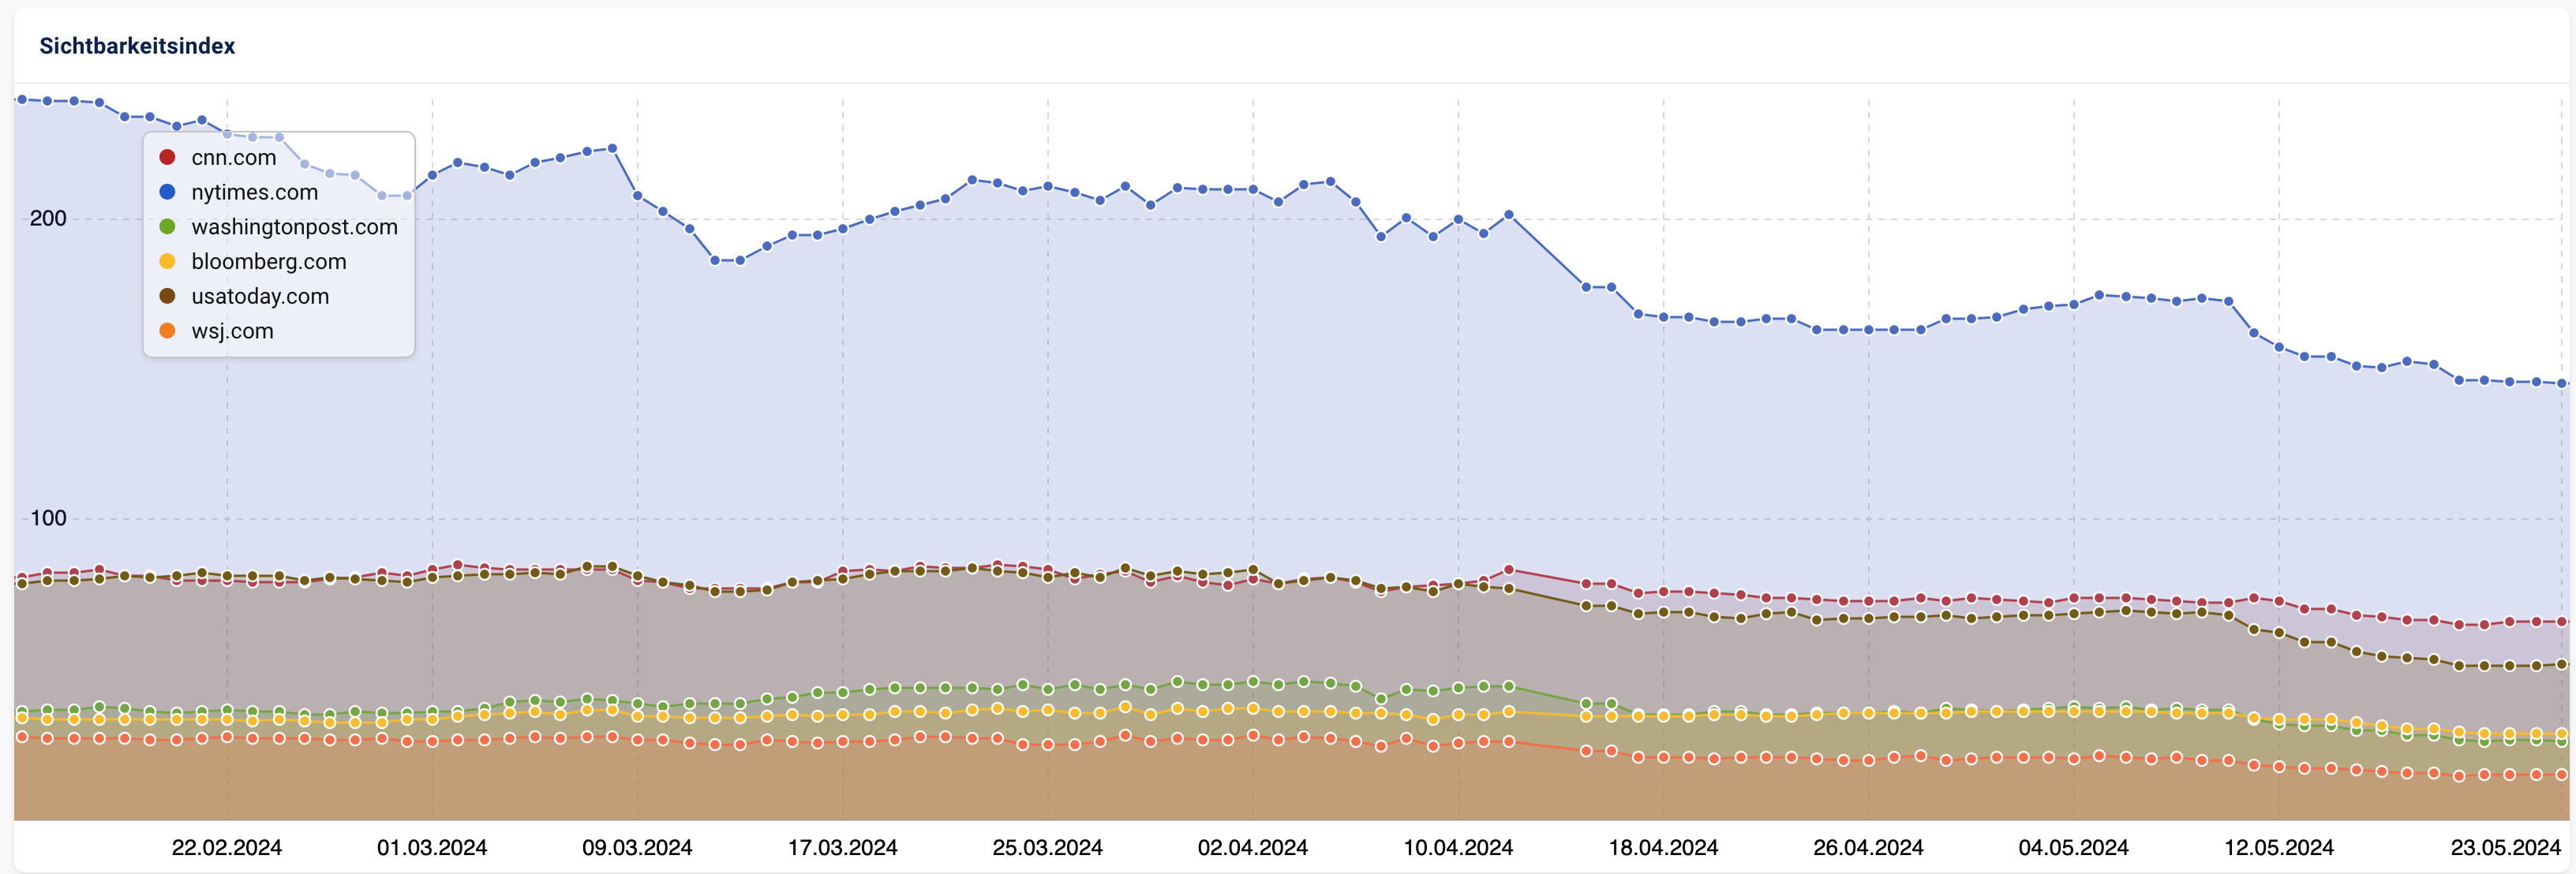
Task: Click the 200 y-axis value label
Action: click(48, 218)
